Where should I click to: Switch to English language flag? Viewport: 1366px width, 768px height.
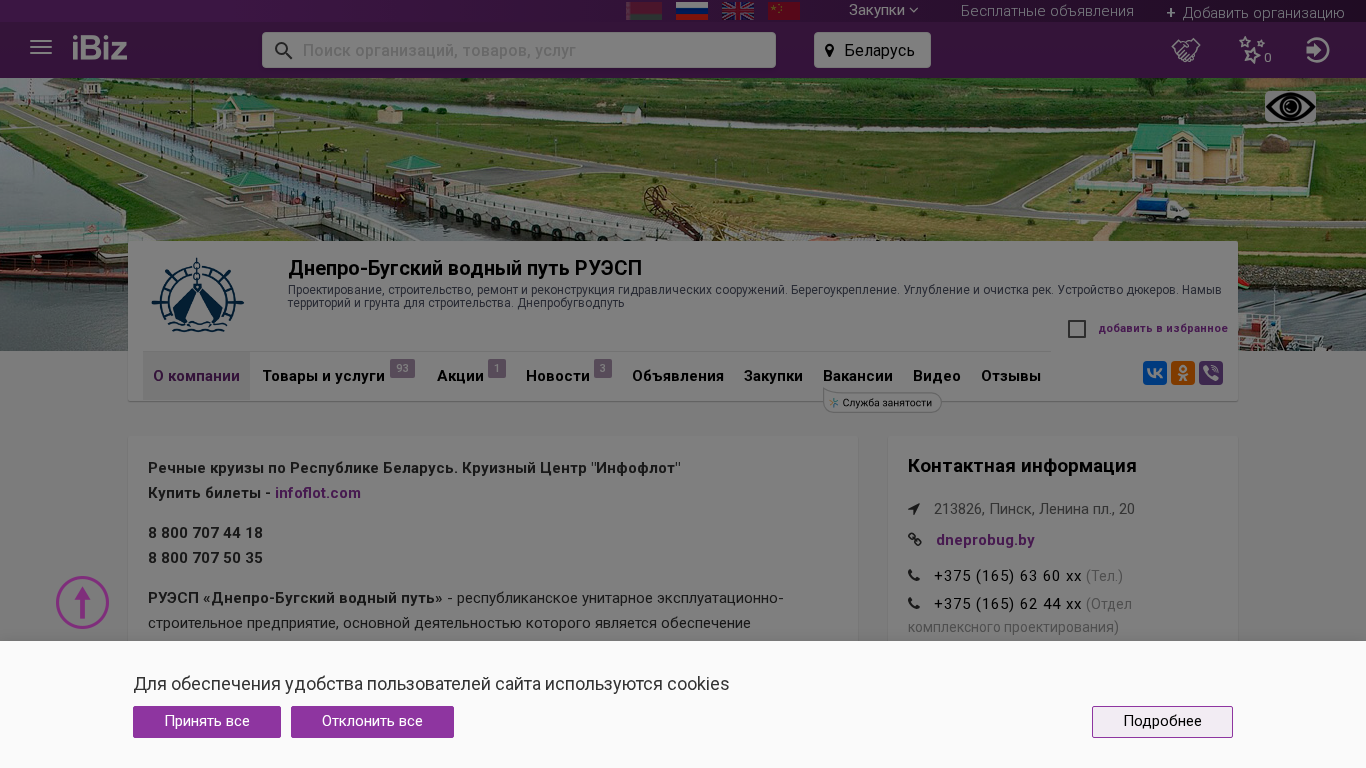point(738,10)
